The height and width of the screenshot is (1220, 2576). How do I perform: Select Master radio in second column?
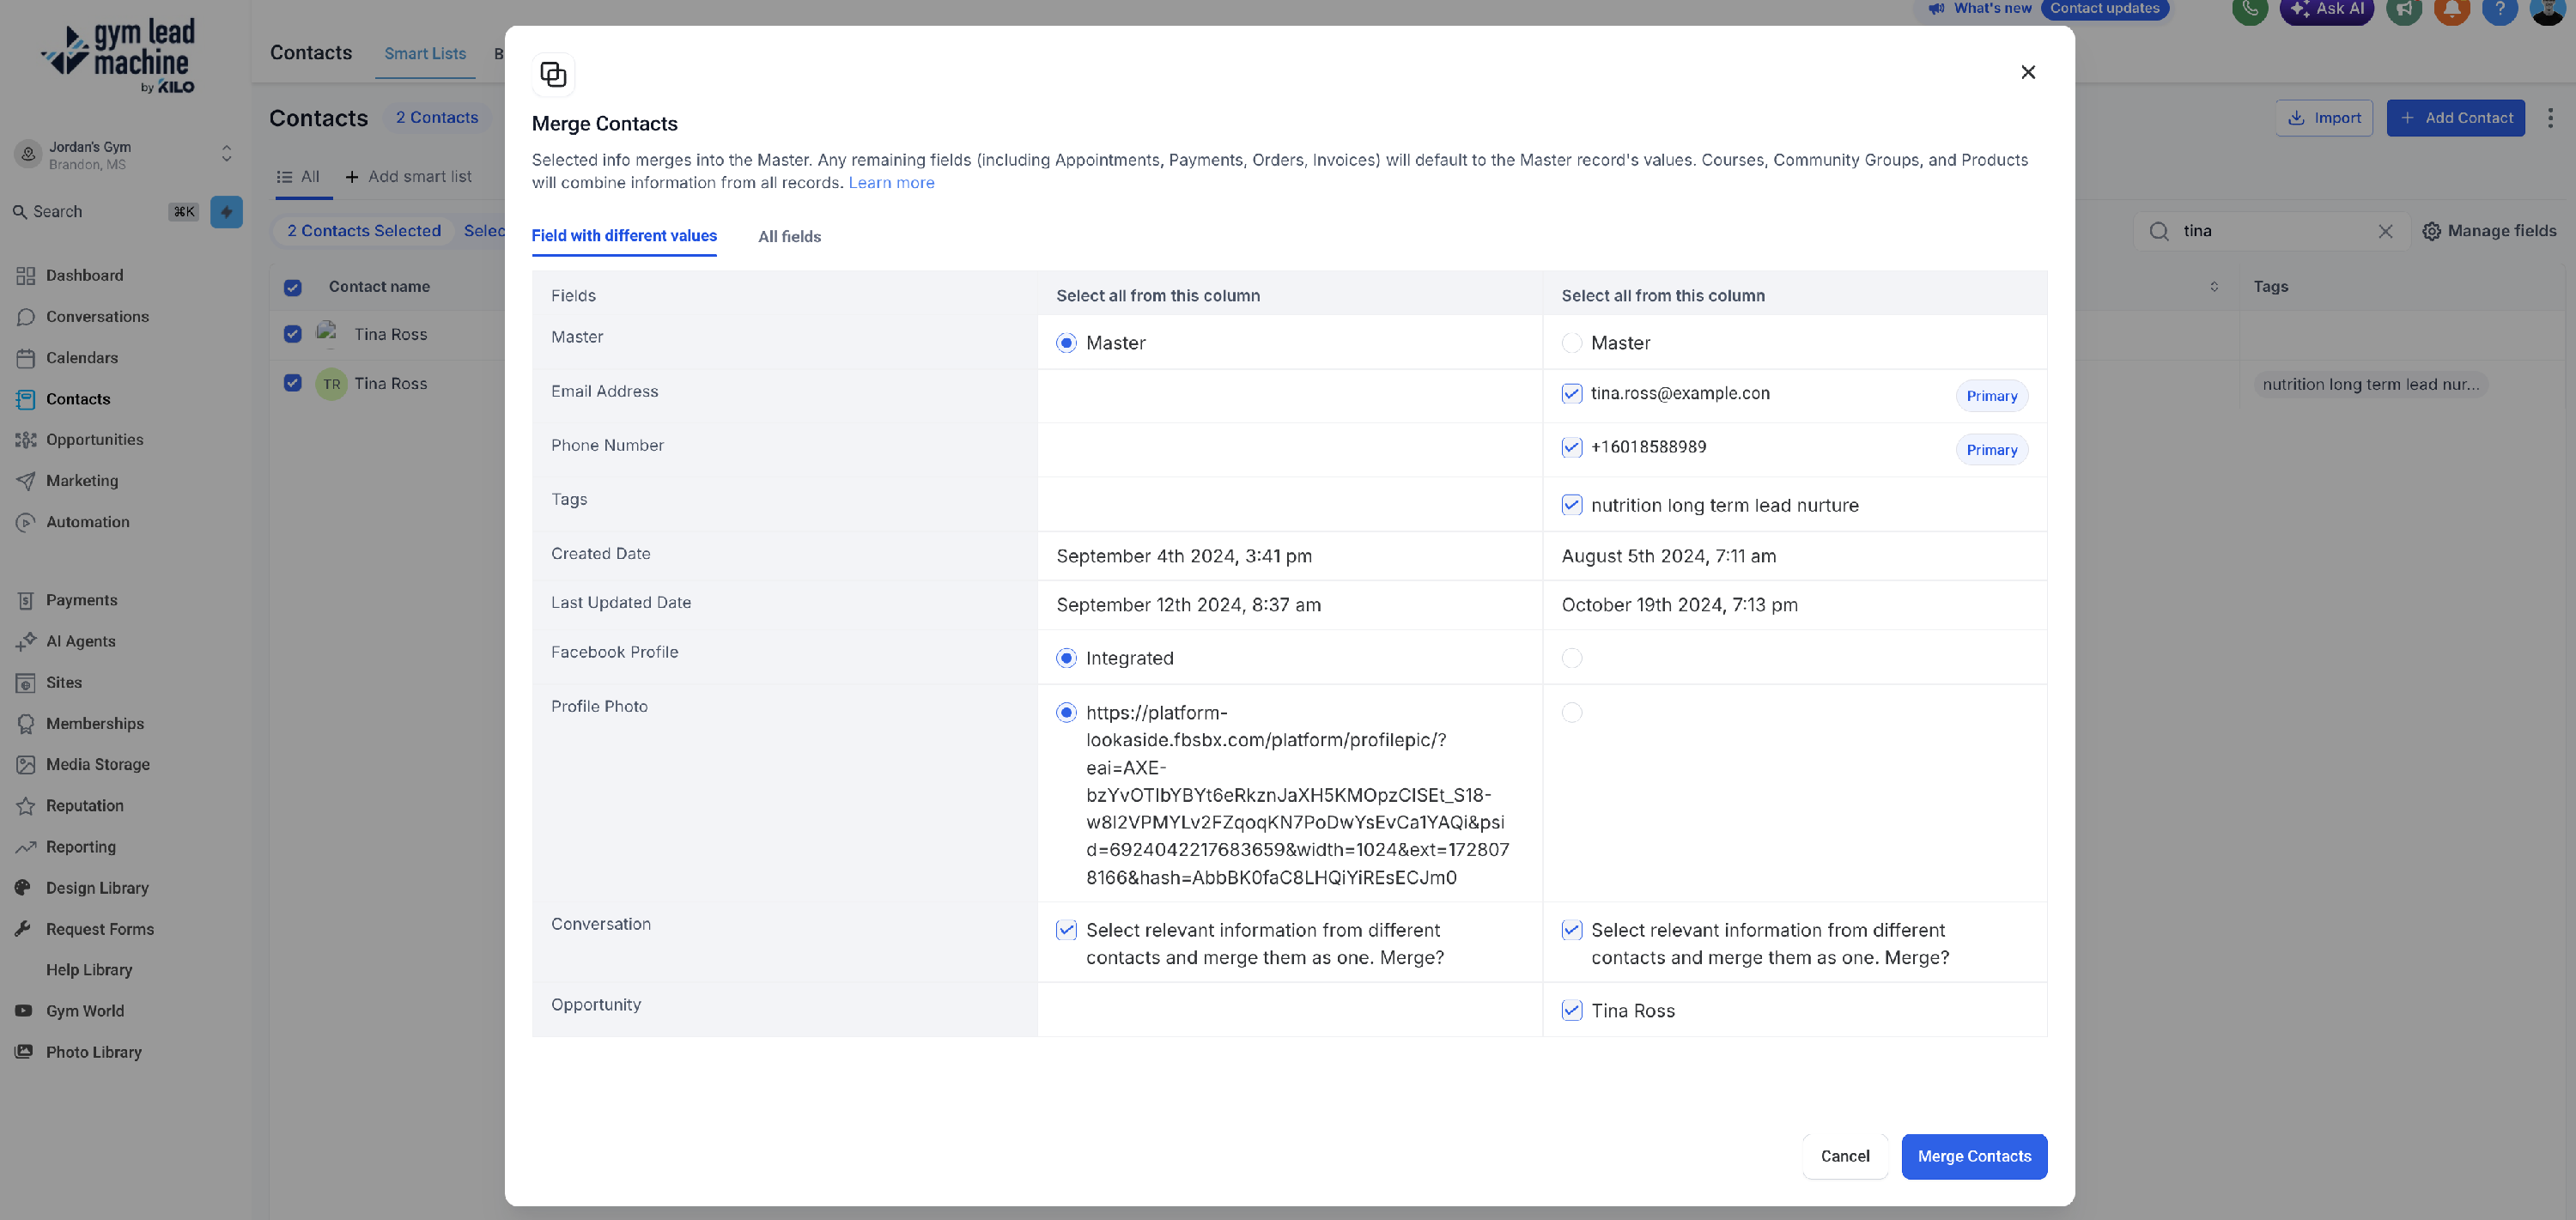click(x=1571, y=343)
